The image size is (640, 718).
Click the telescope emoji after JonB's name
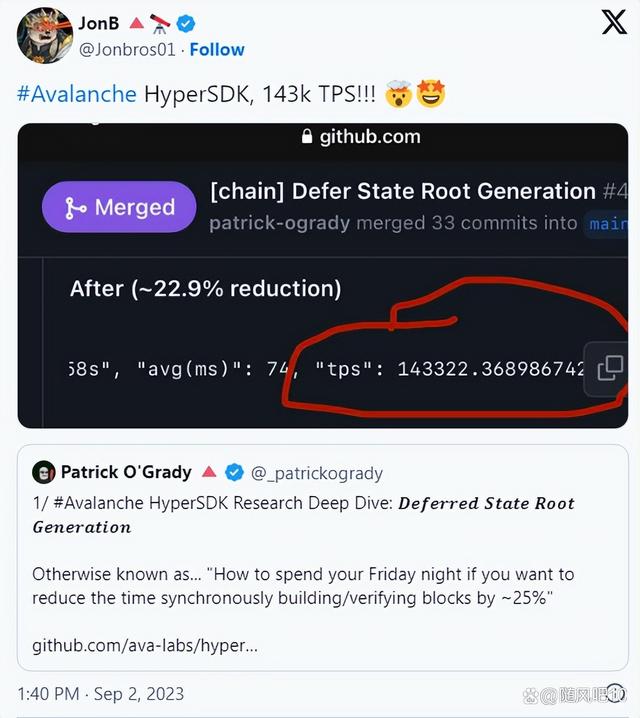pyautogui.click(x=160, y=22)
